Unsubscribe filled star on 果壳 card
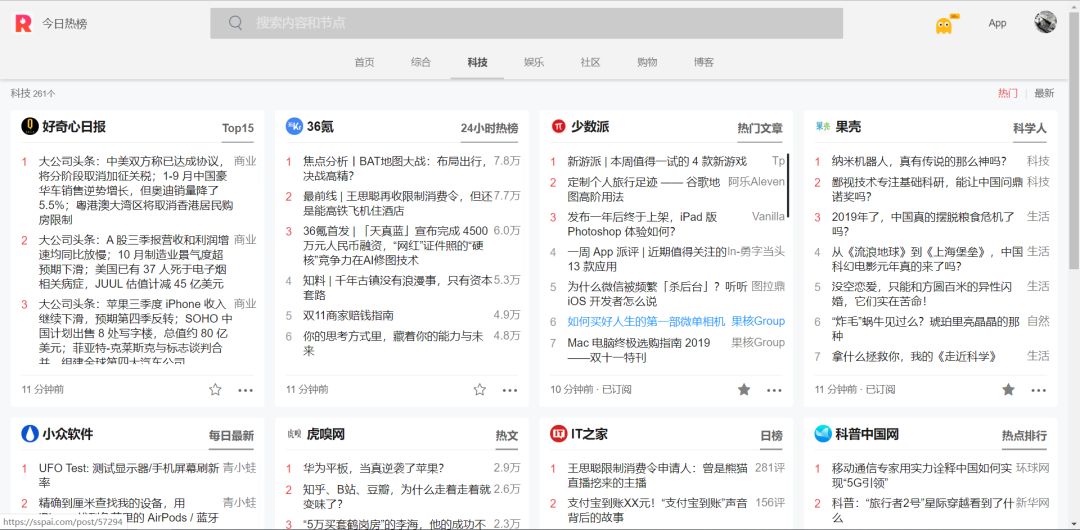 click(x=1008, y=389)
